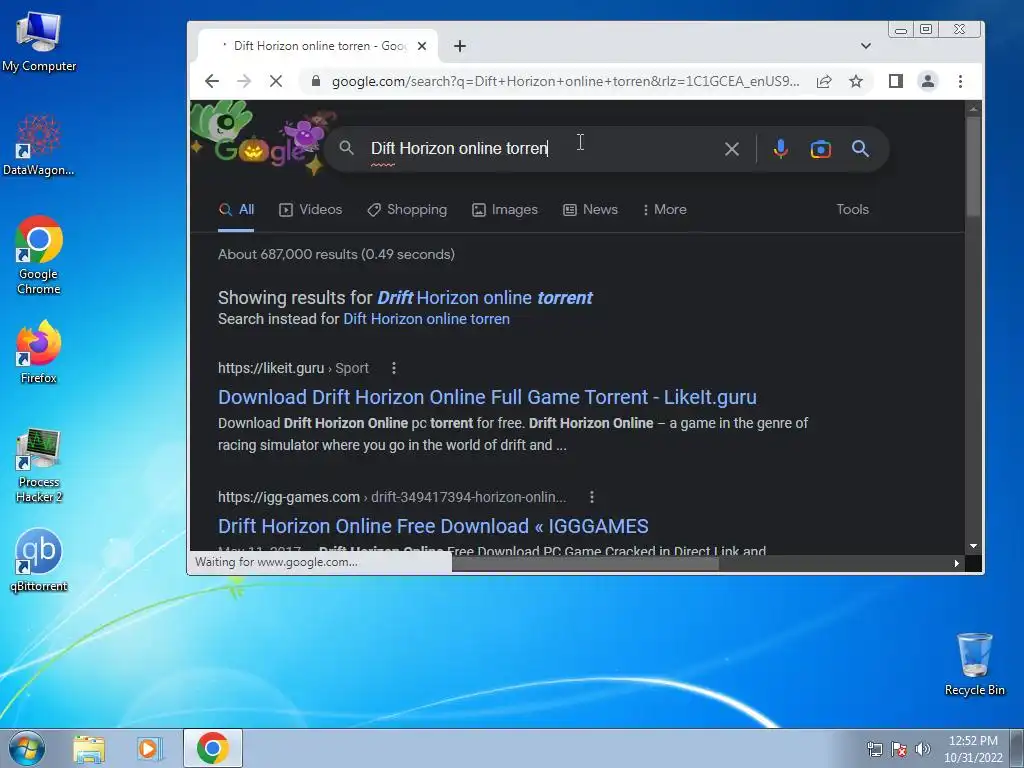Click the forward navigation arrow
The height and width of the screenshot is (768, 1024).
244,81
